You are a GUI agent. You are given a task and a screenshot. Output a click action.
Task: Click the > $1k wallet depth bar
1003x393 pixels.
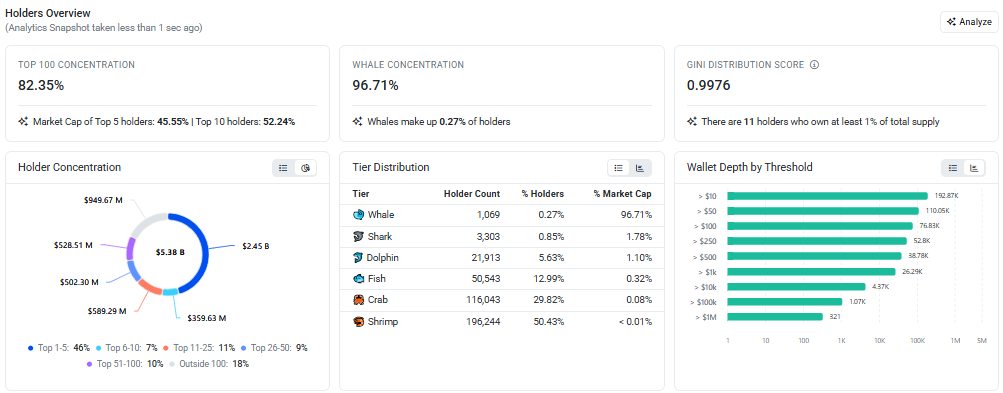pyautogui.click(x=812, y=271)
